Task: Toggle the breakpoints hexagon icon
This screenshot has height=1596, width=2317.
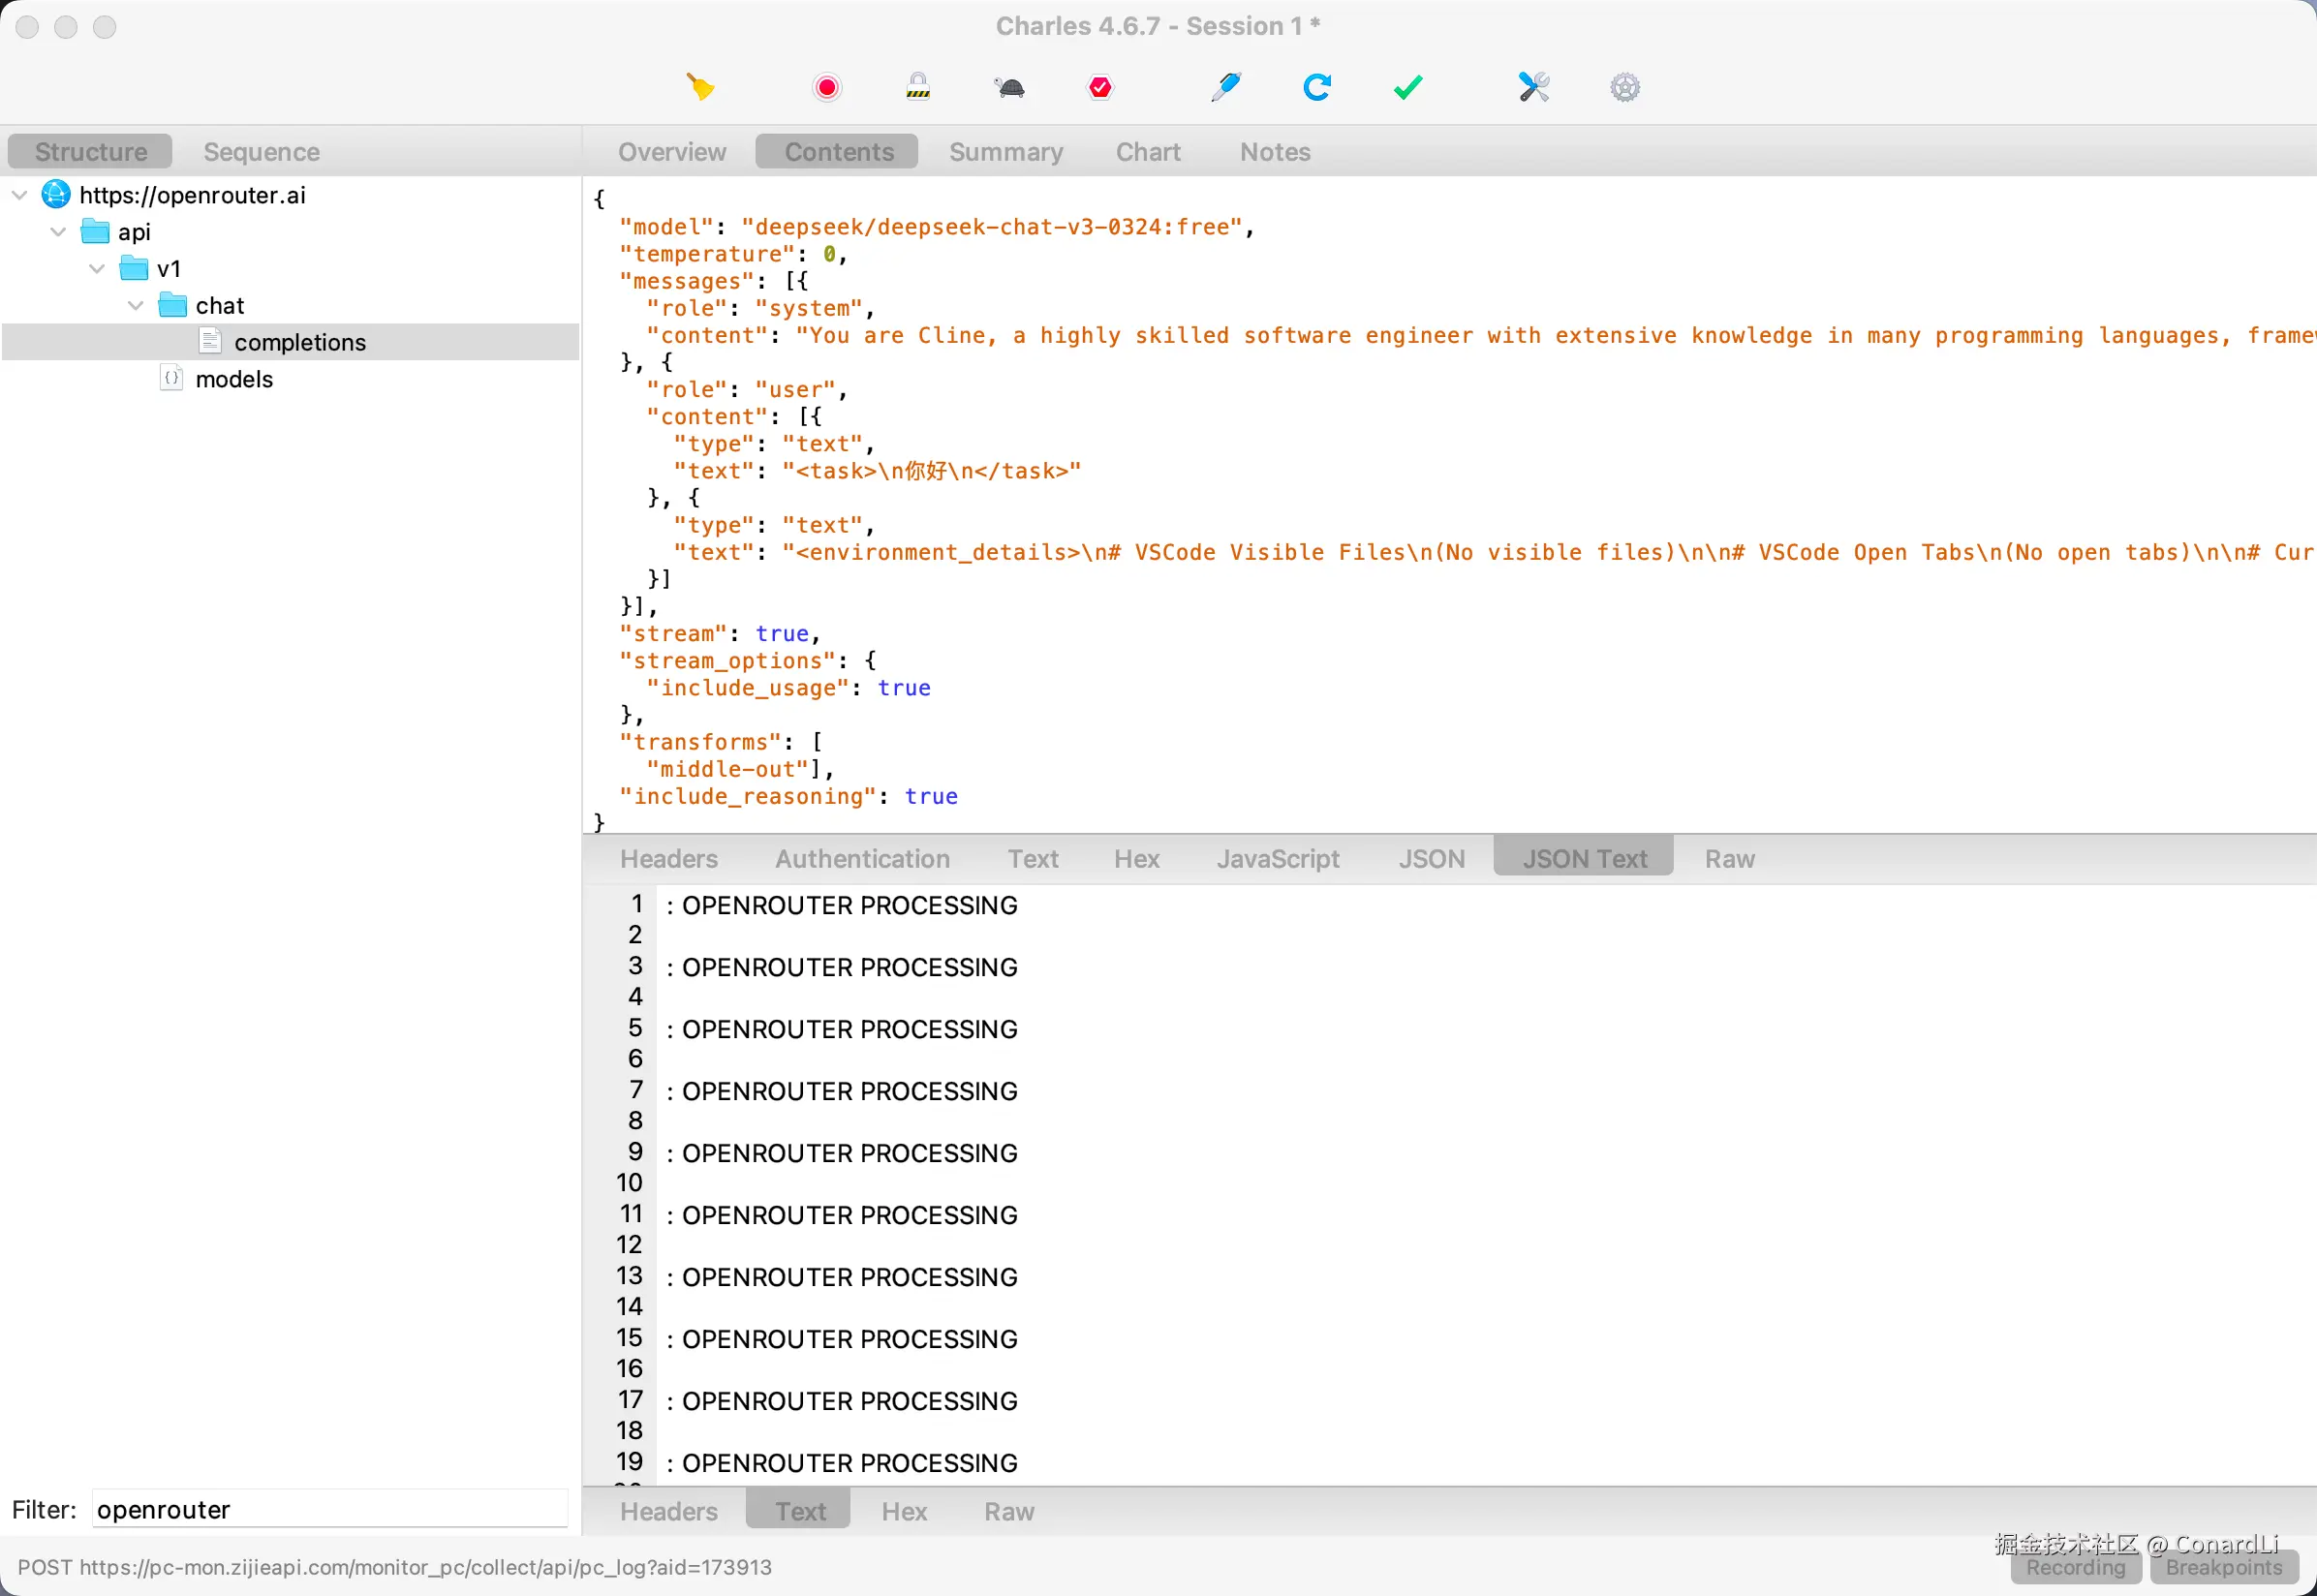Action: point(1100,87)
